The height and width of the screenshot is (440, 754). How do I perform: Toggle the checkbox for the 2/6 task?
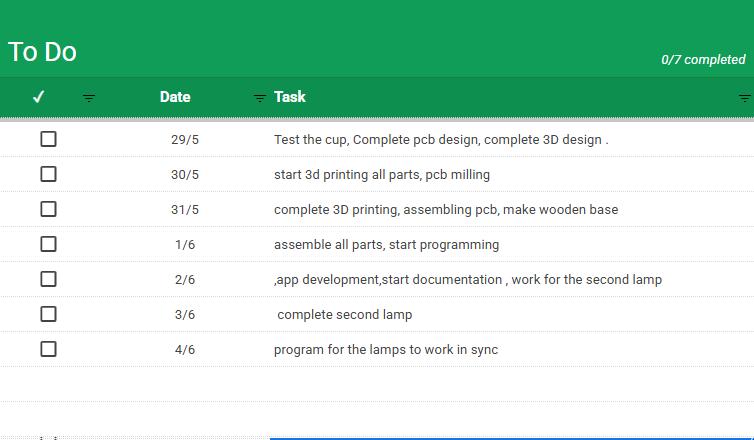48,279
